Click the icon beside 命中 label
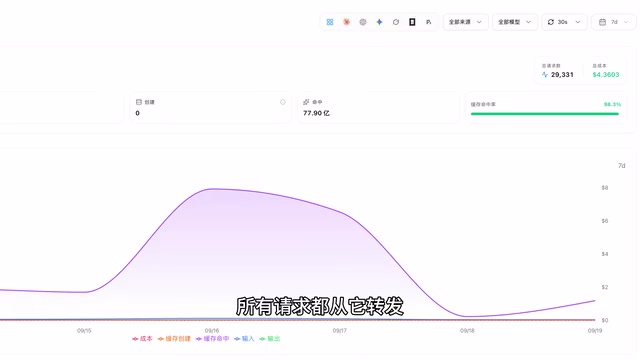The height and width of the screenshot is (360, 640). 306,102
